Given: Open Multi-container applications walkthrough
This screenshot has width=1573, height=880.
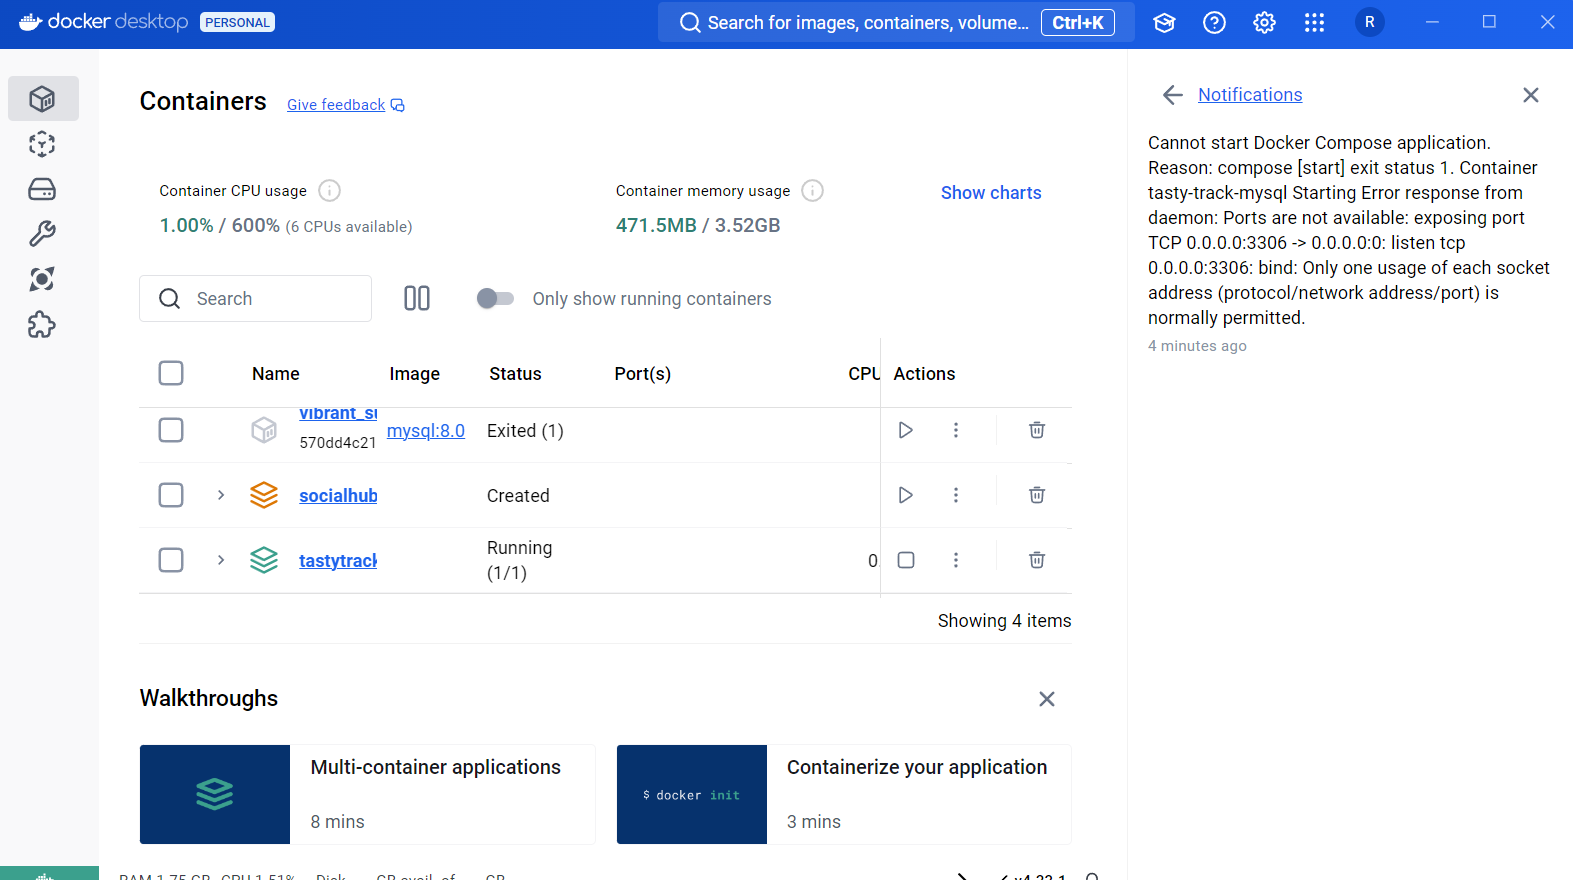Looking at the screenshot, I should [367, 794].
